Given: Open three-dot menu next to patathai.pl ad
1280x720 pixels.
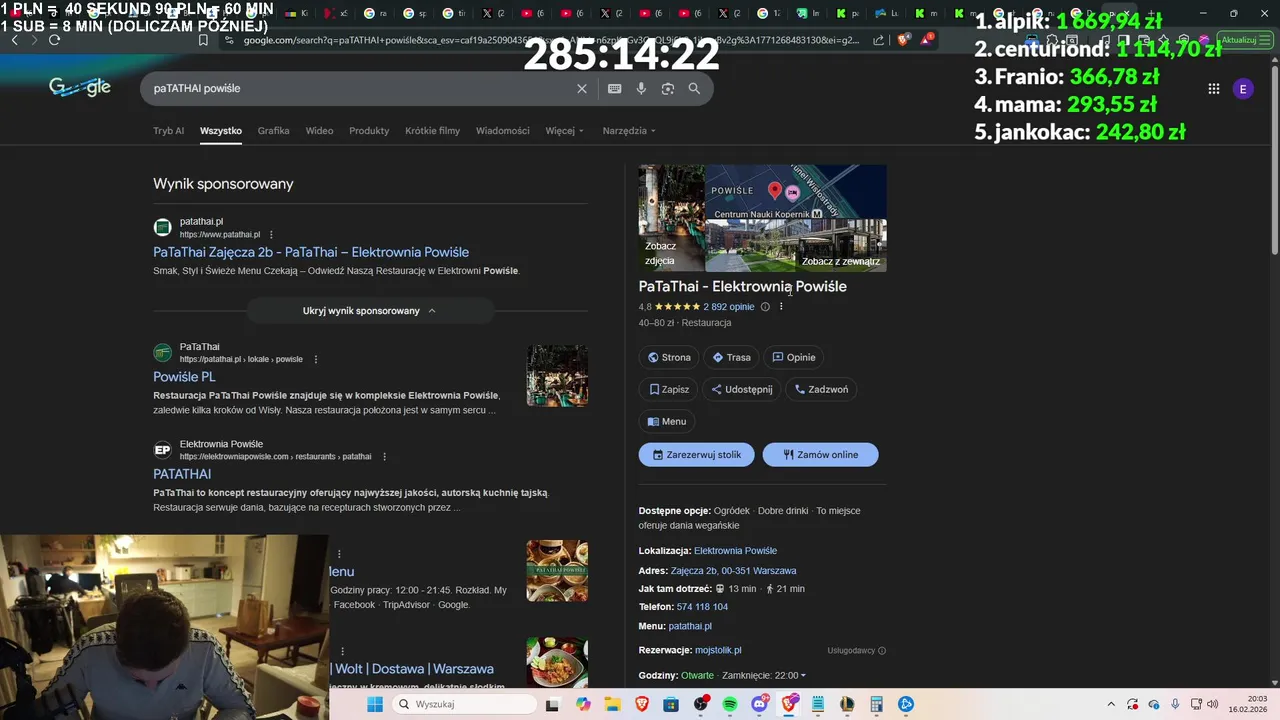Looking at the screenshot, I should [271, 234].
